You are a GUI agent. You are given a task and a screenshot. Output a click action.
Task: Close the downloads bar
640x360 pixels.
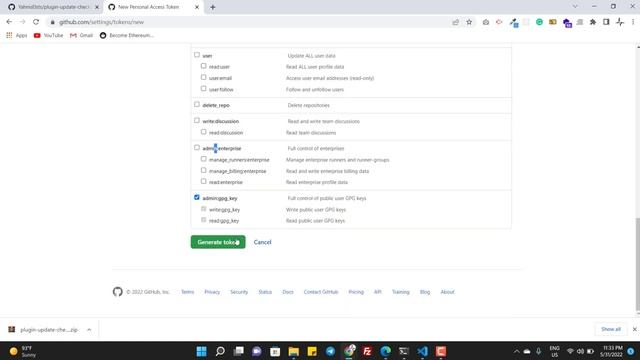click(x=634, y=329)
